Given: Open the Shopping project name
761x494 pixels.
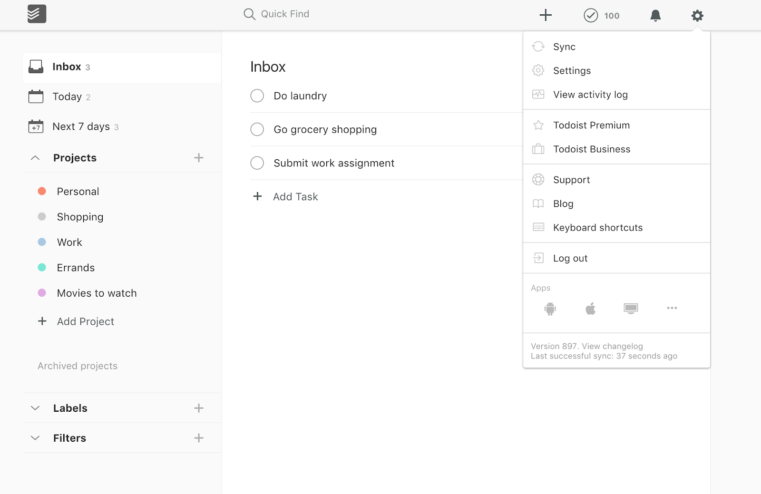Looking at the screenshot, I should pos(80,217).
